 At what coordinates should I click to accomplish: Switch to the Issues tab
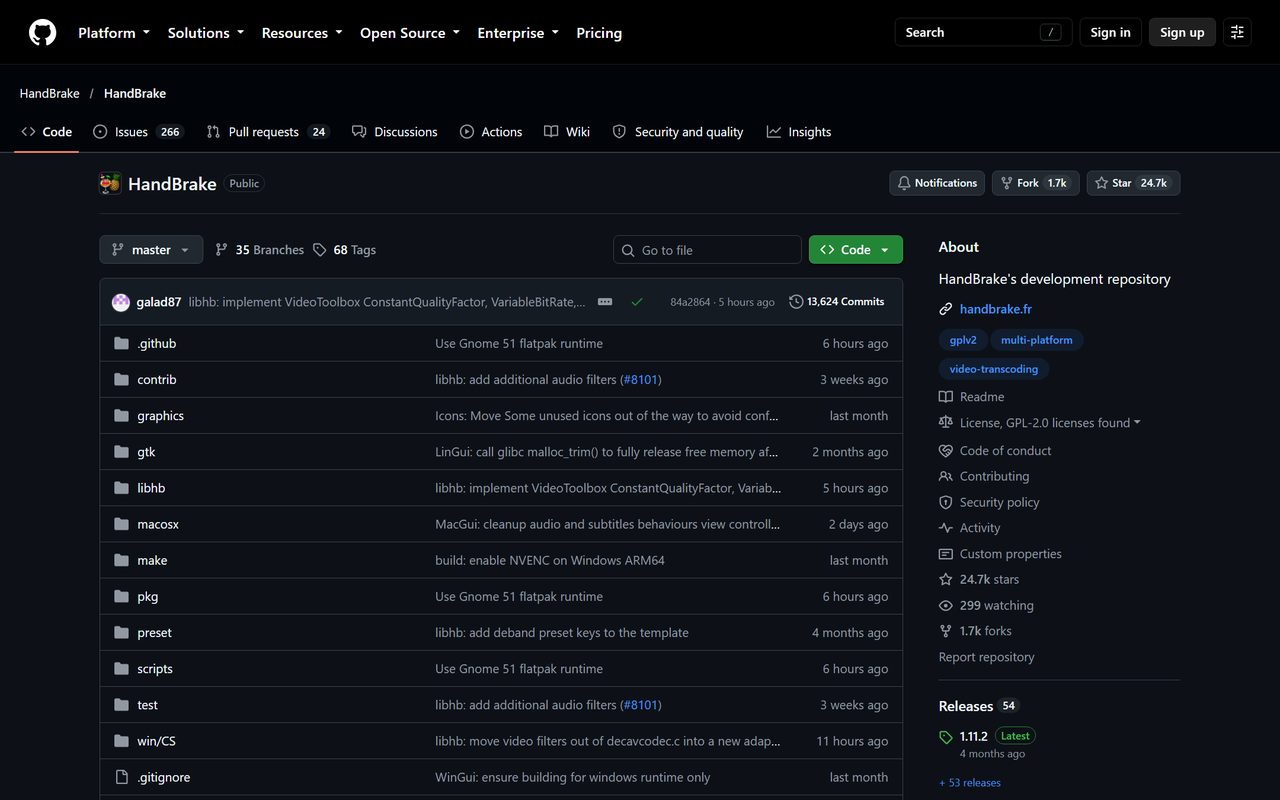point(138,132)
